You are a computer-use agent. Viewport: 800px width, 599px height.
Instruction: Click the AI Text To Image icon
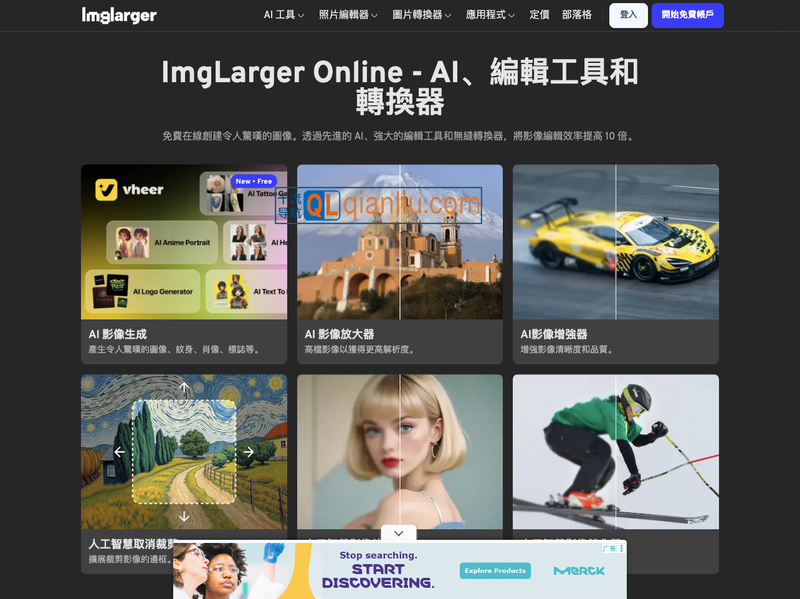point(232,291)
